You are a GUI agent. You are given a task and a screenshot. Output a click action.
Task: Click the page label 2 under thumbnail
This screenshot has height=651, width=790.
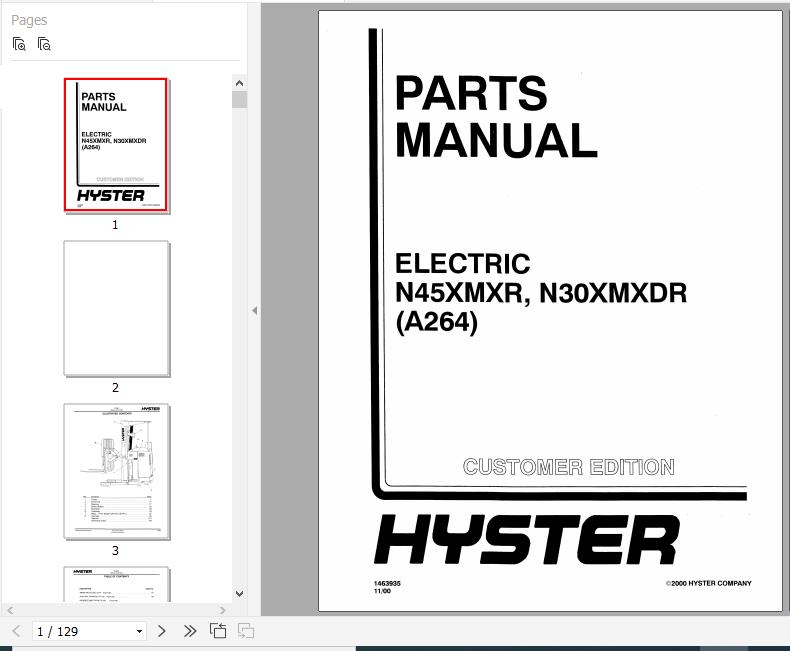point(115,387)
